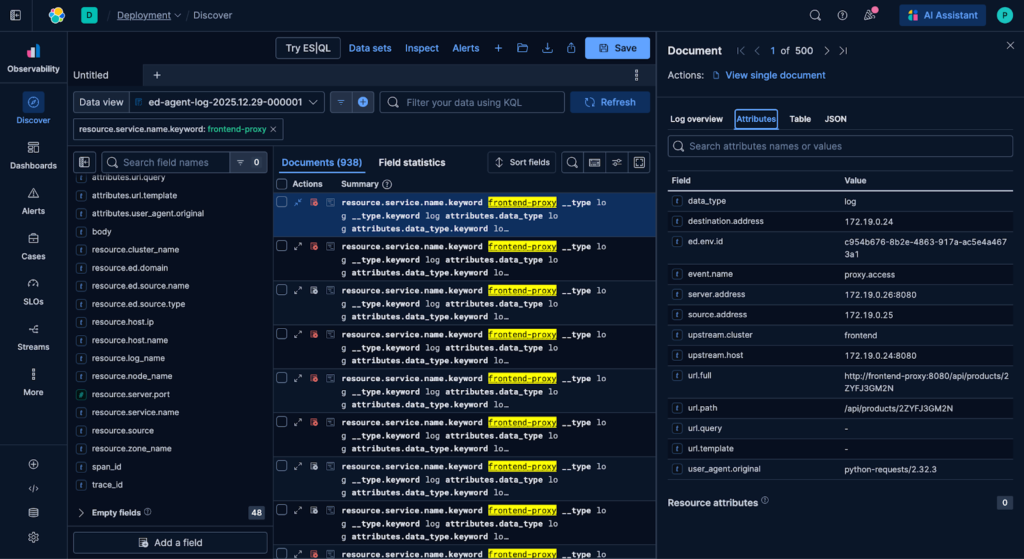The width and height of the screenshot is (1024, 559).
Task: Click the KQL filter query input
Action: click(472, 102)
